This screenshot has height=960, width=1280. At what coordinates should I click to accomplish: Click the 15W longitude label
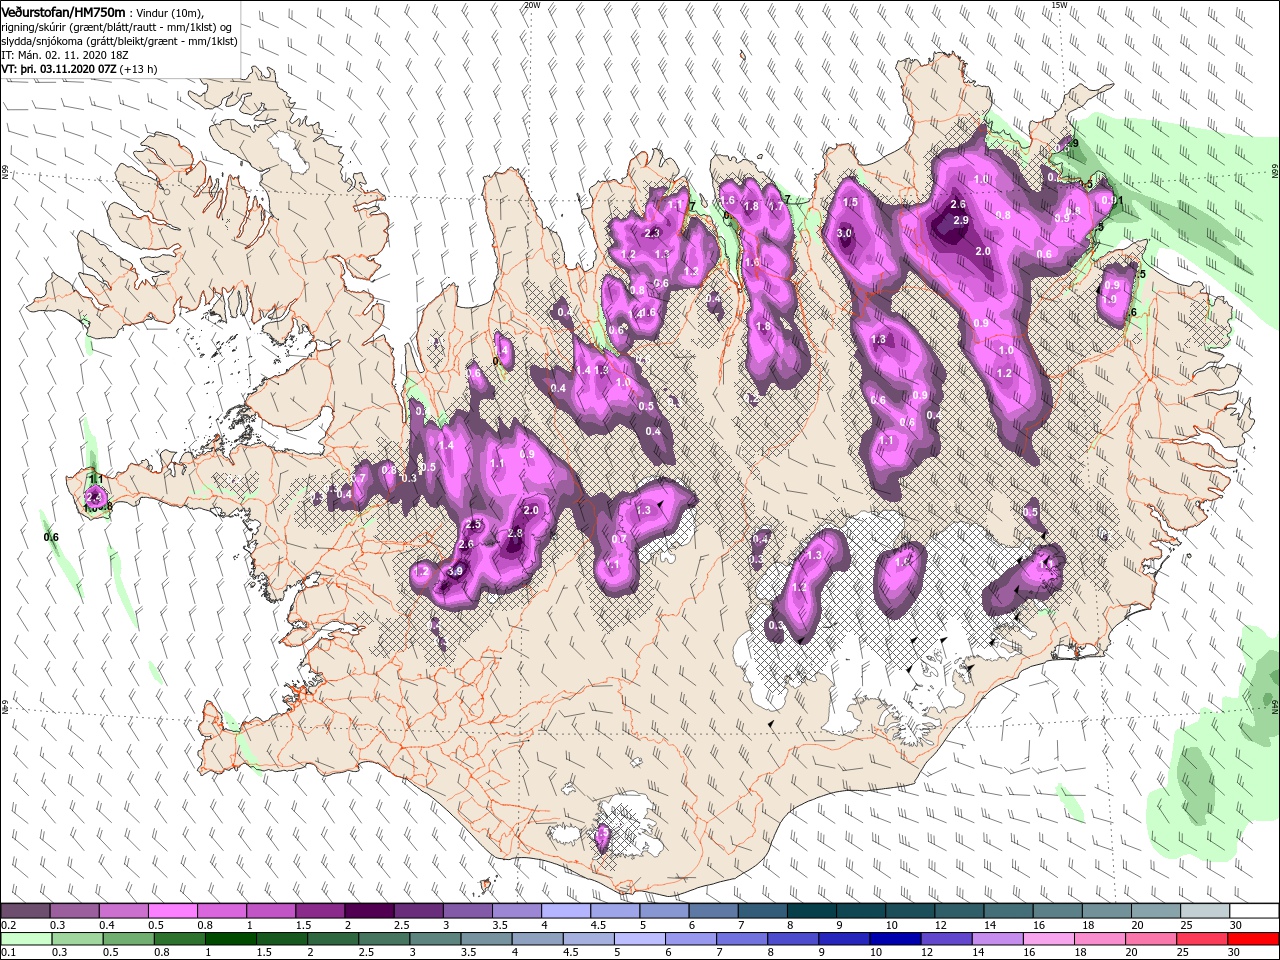(x=1059, y=5)
